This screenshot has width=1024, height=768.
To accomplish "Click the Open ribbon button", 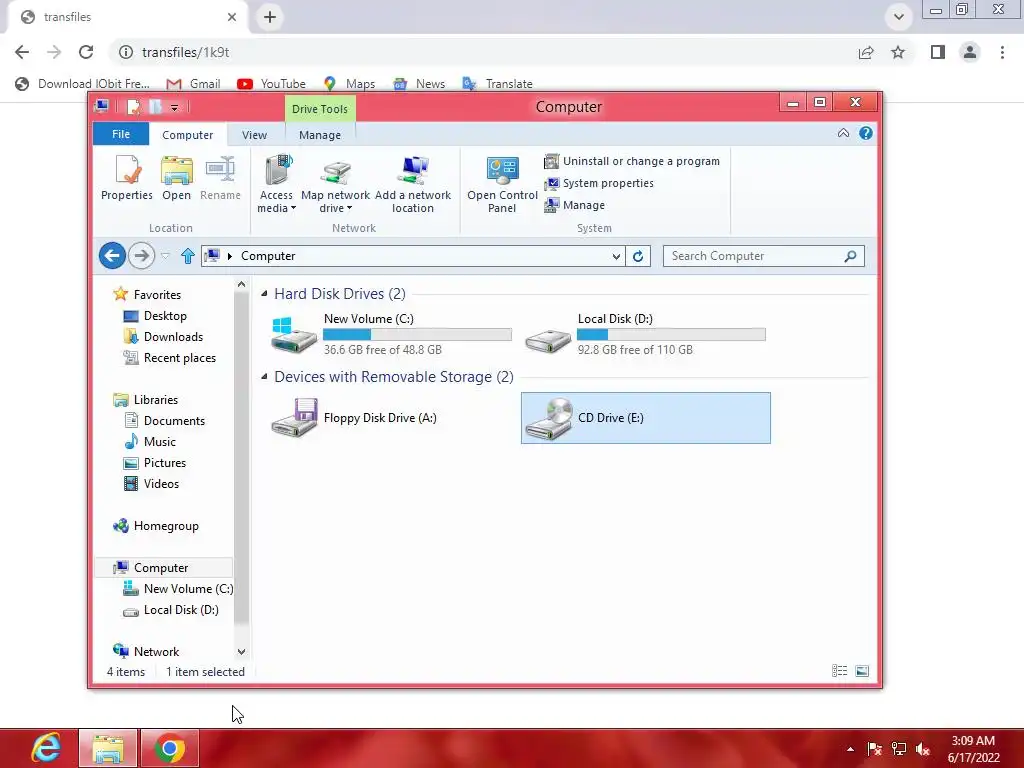I will point(176,178).
